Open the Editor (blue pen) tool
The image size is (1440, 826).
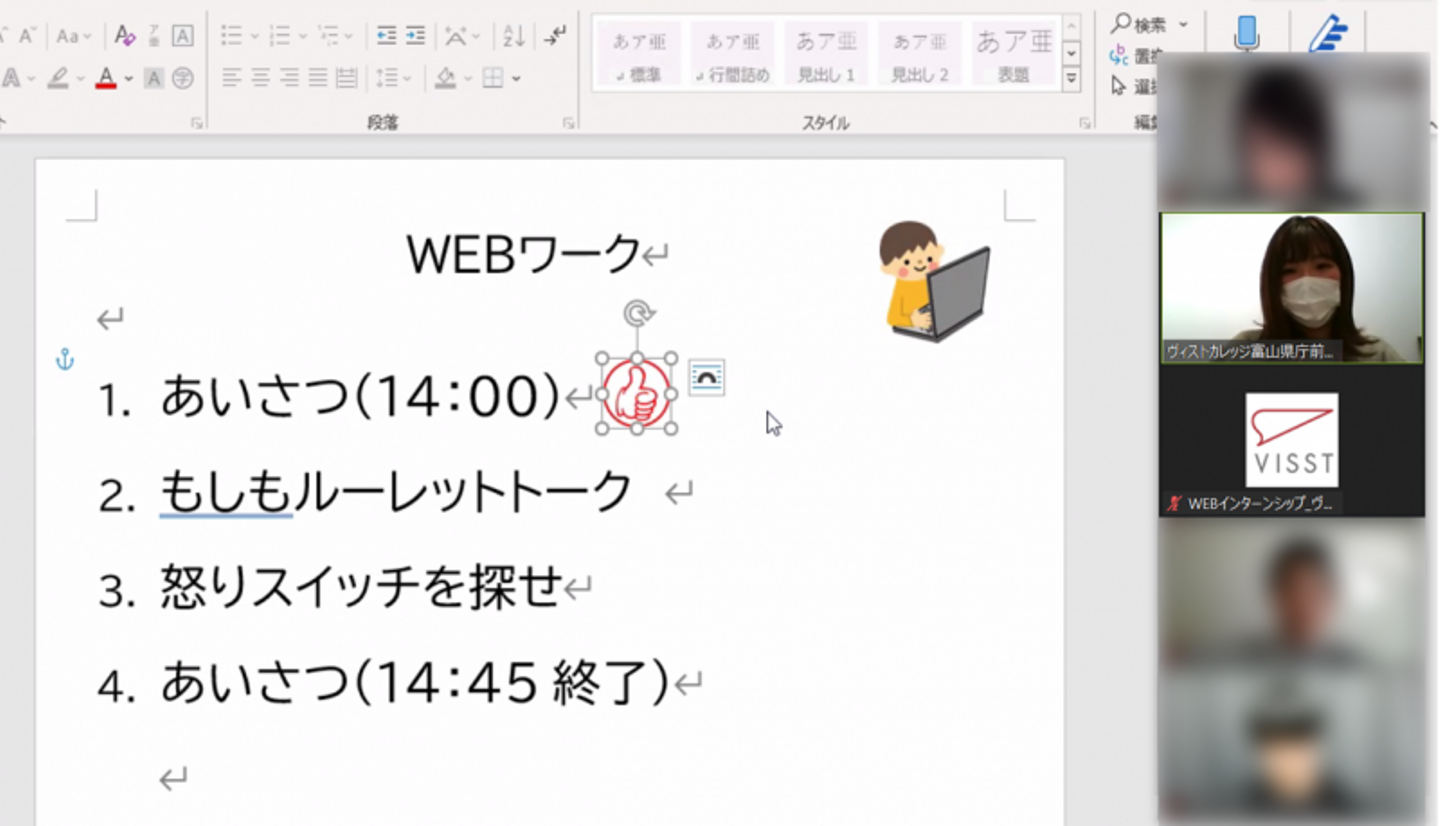[1328, 32]
